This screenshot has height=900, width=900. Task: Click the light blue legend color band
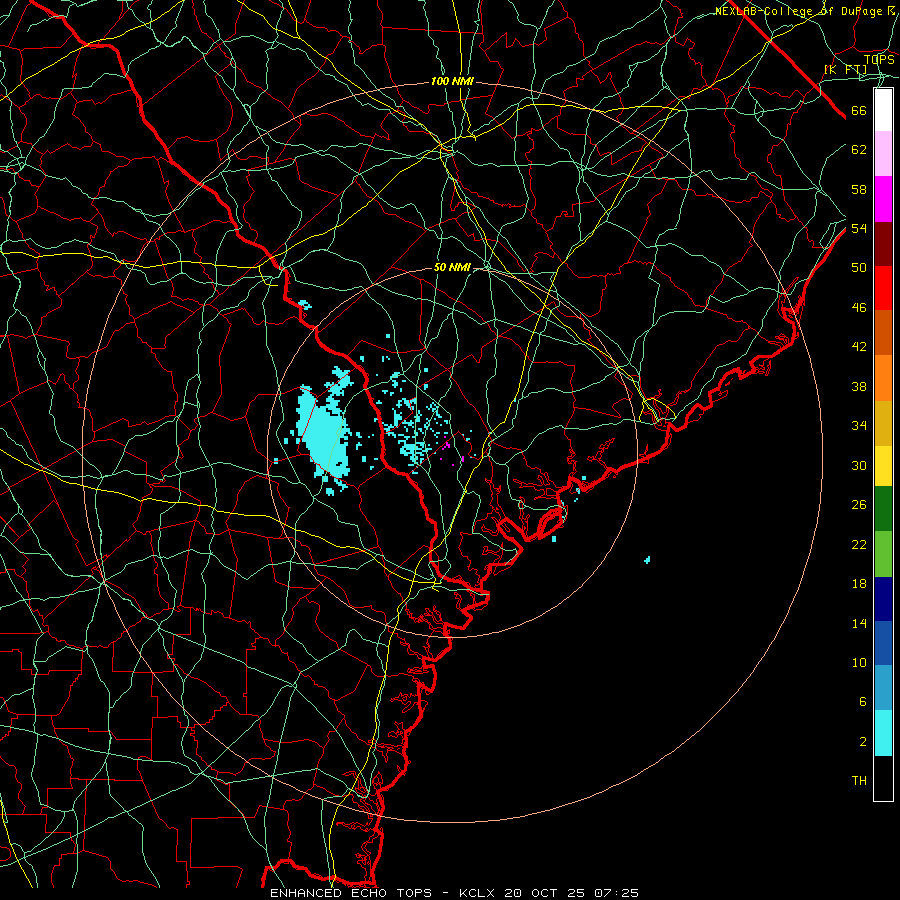coord(883,687)
